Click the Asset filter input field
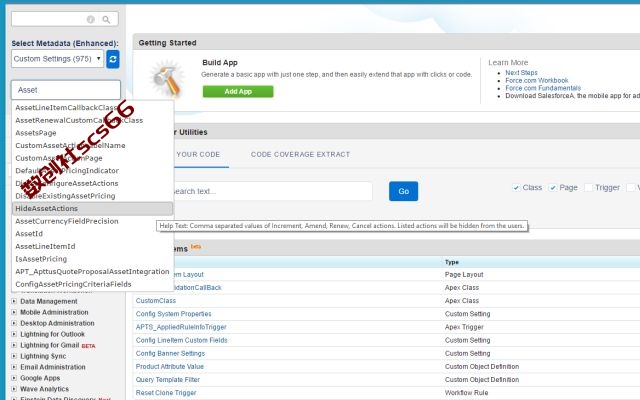 [66, 90]
